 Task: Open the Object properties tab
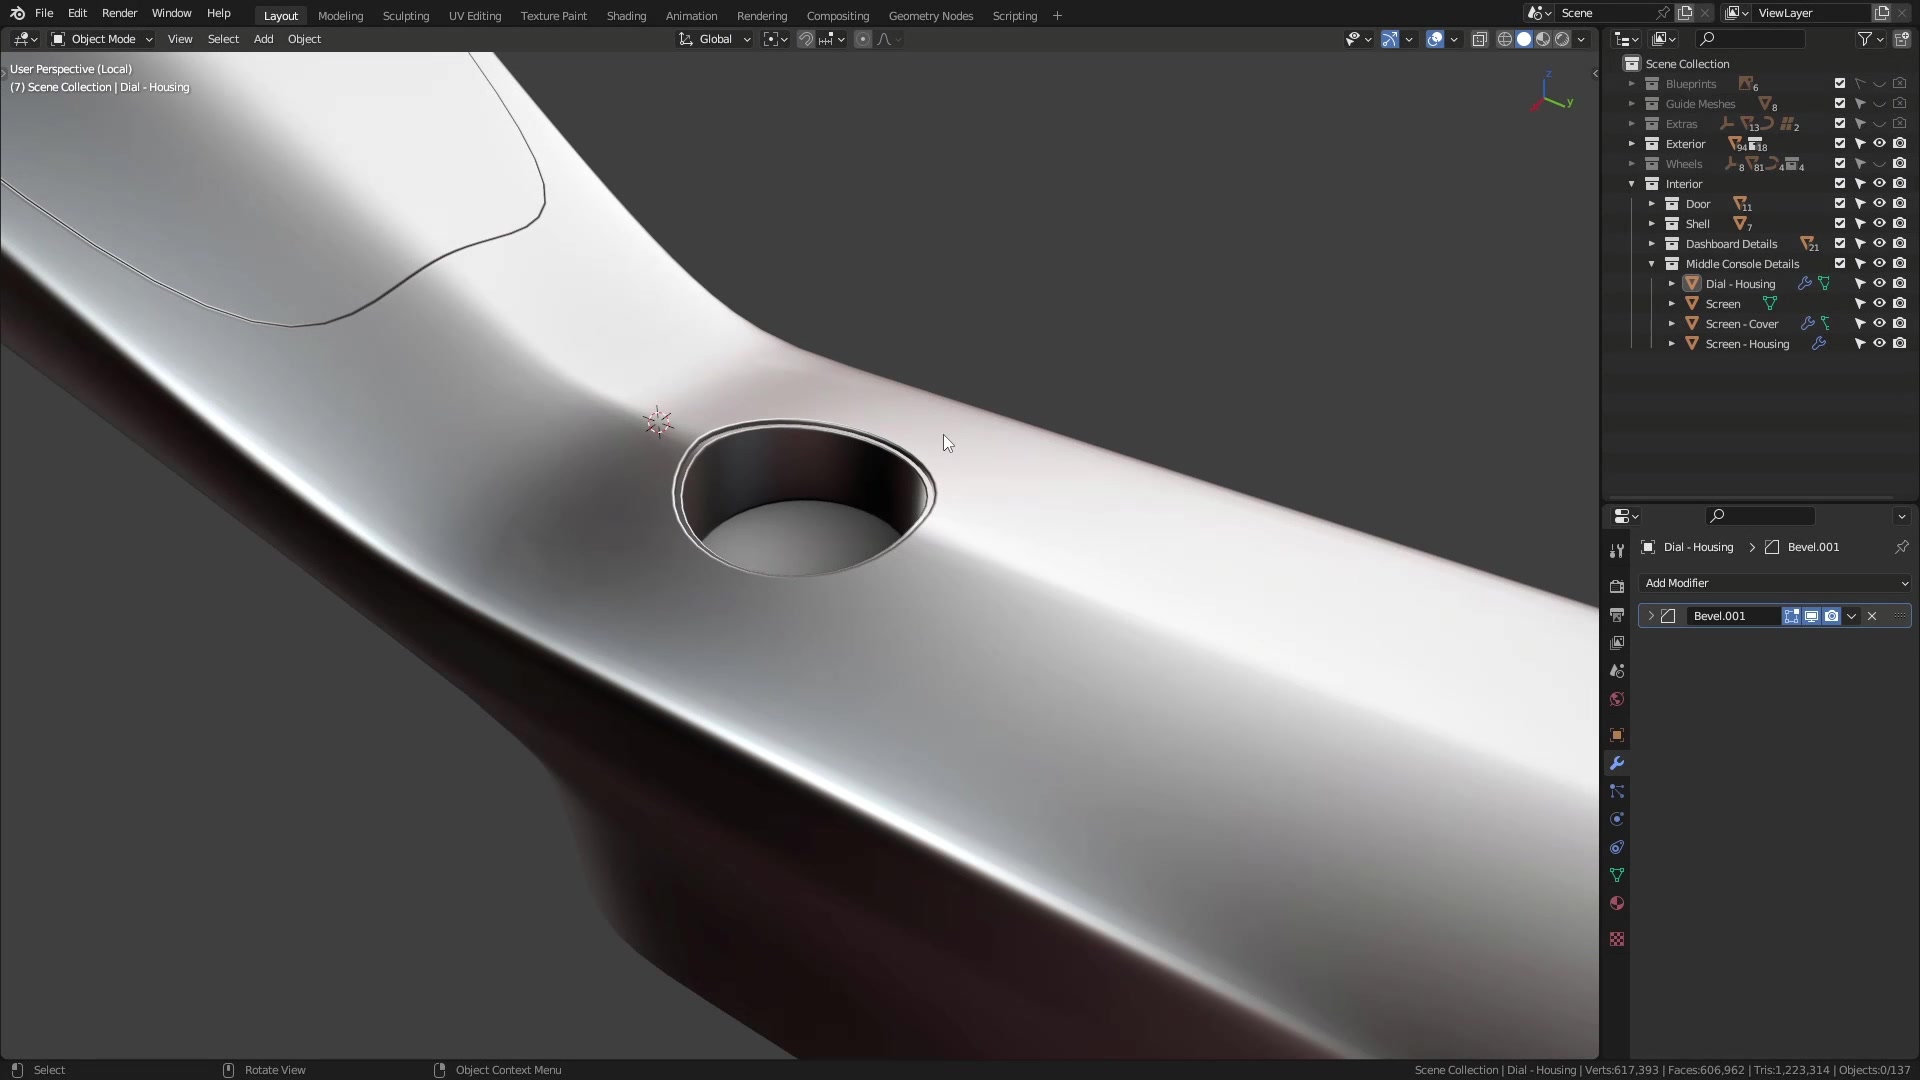(1617, 735)
